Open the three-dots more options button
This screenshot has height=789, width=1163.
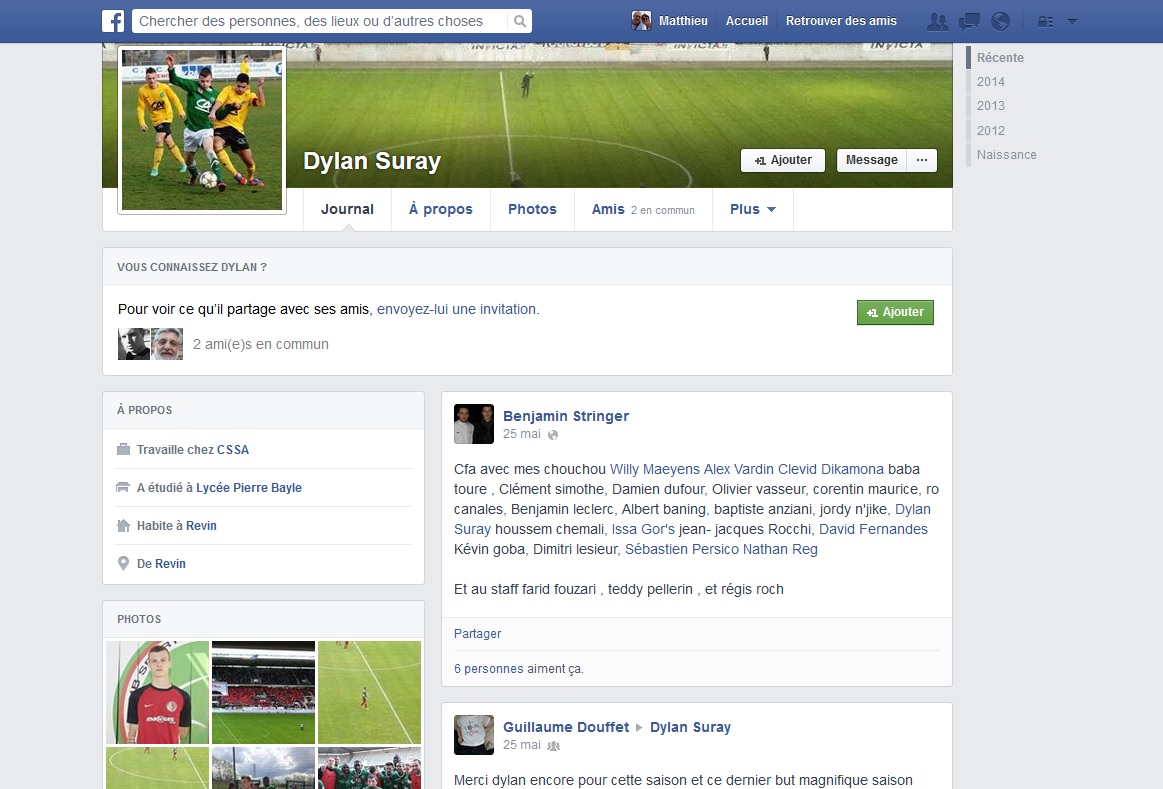tap(922, 160)
